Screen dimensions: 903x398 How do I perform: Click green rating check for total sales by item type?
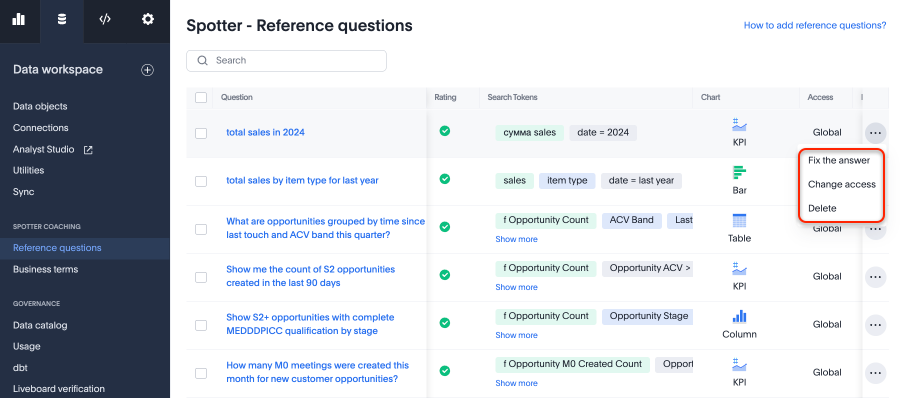(445, 179)
